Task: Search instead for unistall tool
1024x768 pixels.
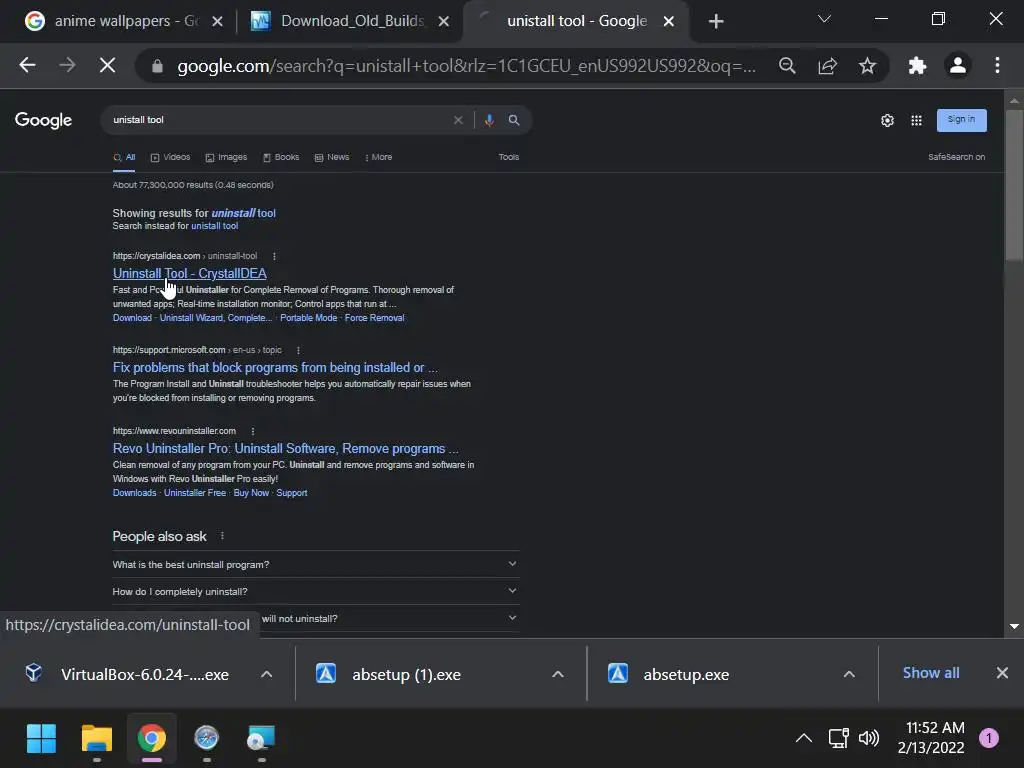Action: pyautogui.click(x=215, y=226)
